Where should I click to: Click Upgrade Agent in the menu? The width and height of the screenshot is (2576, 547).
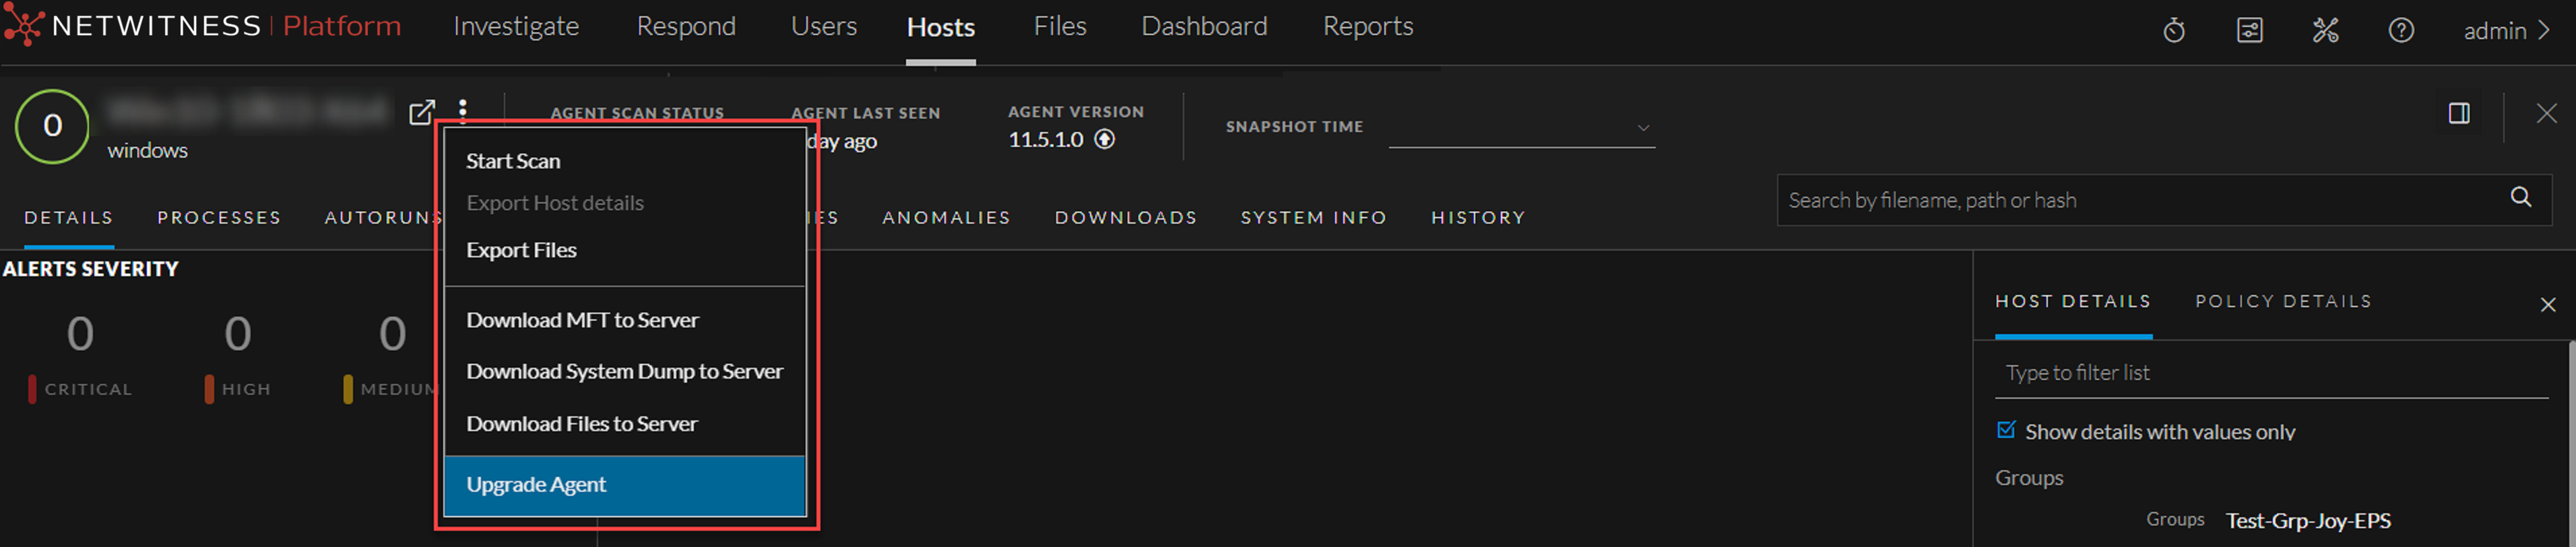[x=624, y=485]
